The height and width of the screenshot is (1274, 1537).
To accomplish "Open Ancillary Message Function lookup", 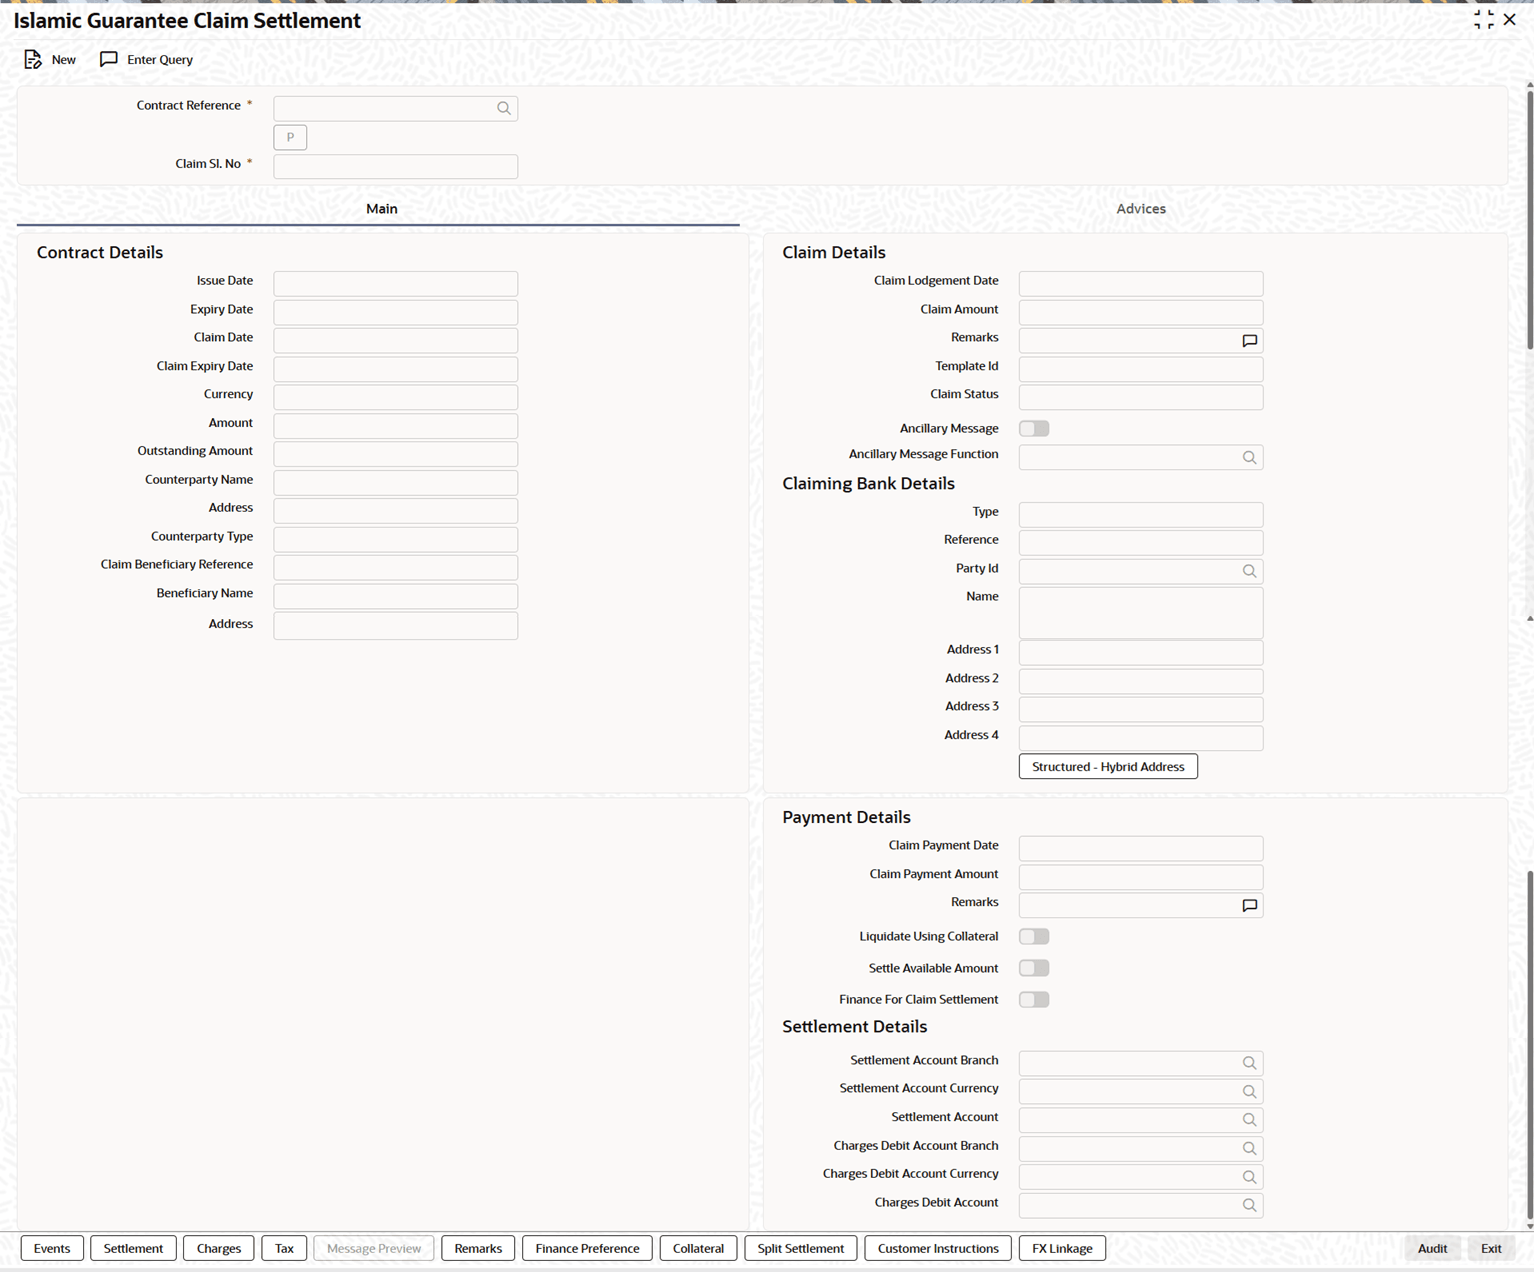I will click(x=1250, y=458).
